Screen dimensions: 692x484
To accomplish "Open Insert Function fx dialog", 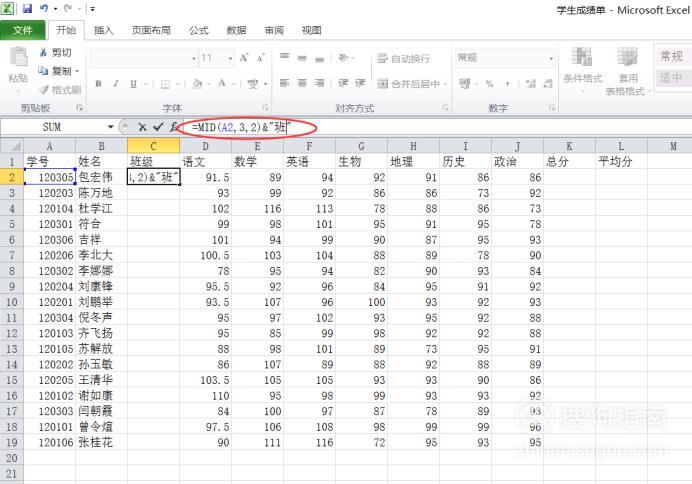I will coord(174,127).
